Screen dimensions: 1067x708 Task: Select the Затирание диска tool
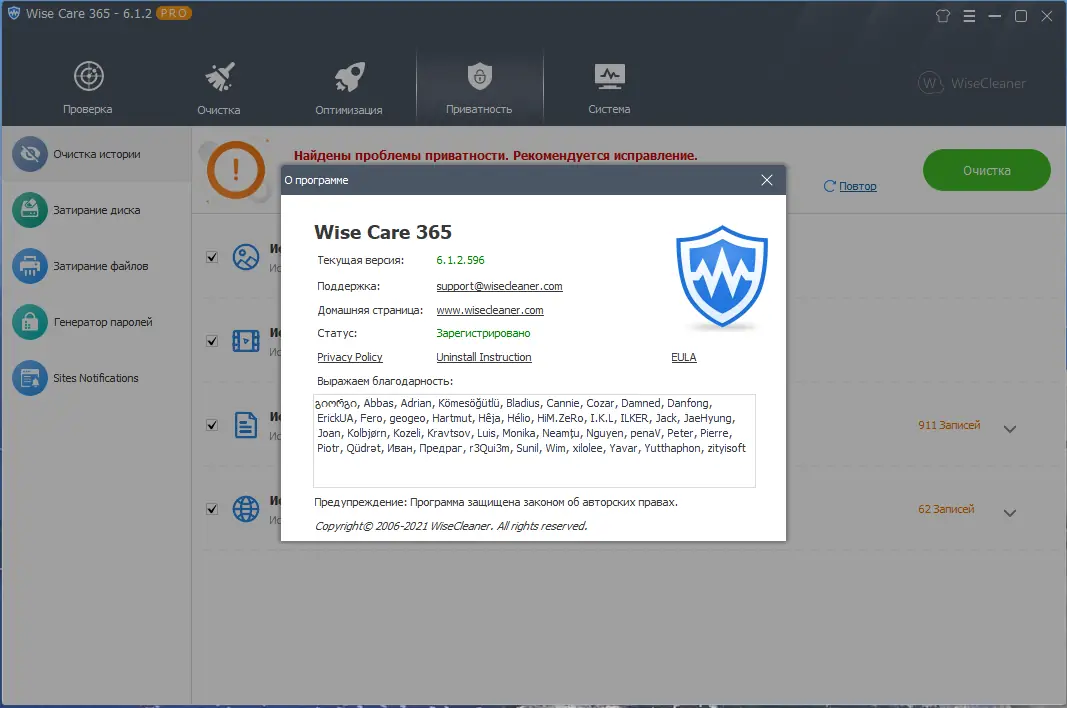95,210
